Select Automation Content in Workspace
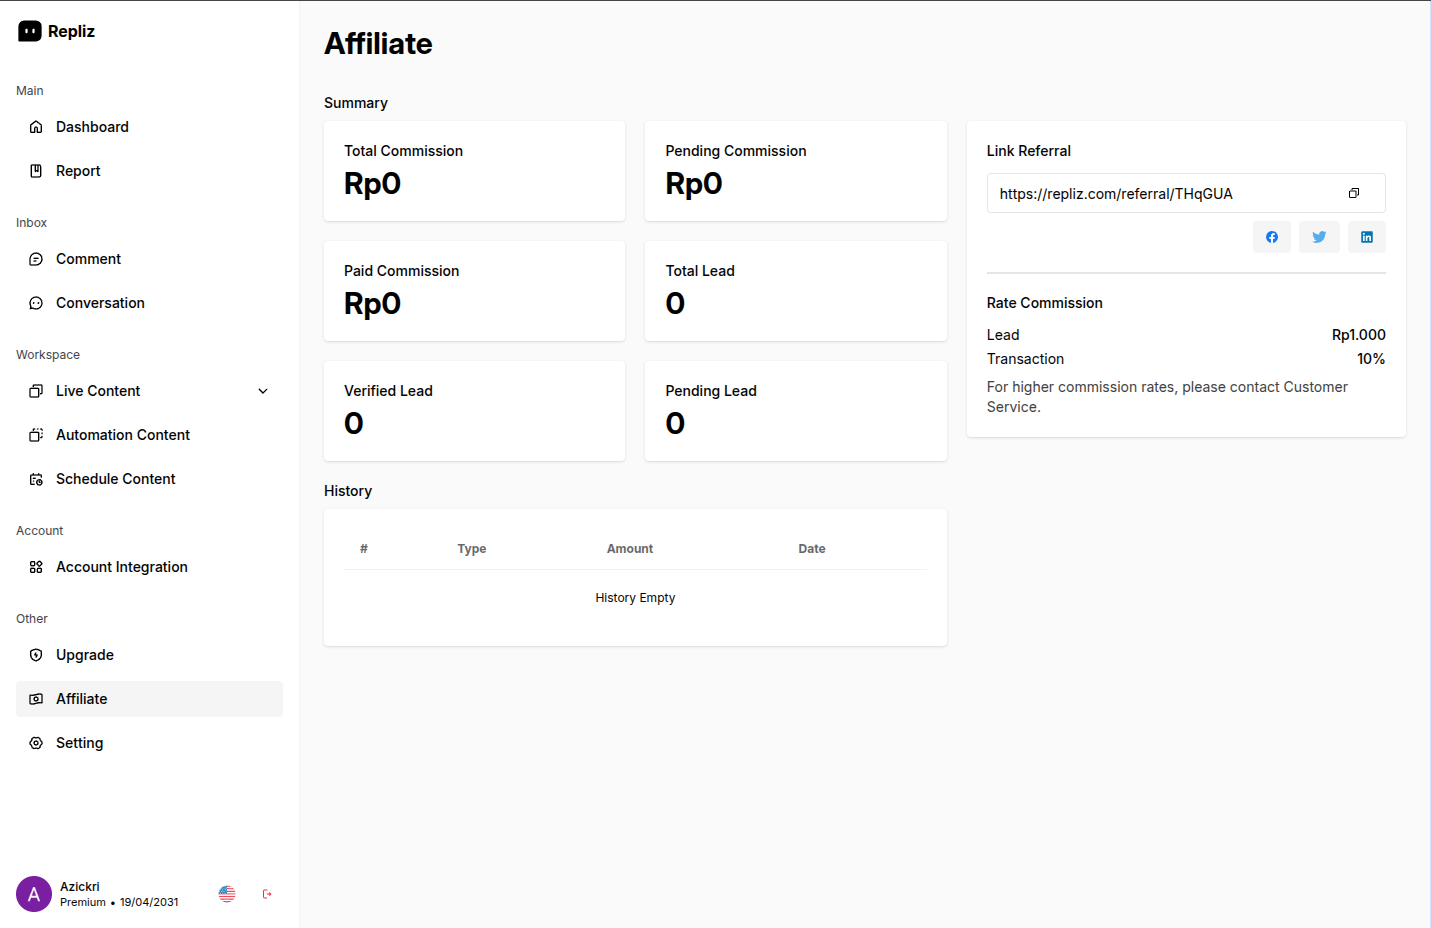 [122, 435]
